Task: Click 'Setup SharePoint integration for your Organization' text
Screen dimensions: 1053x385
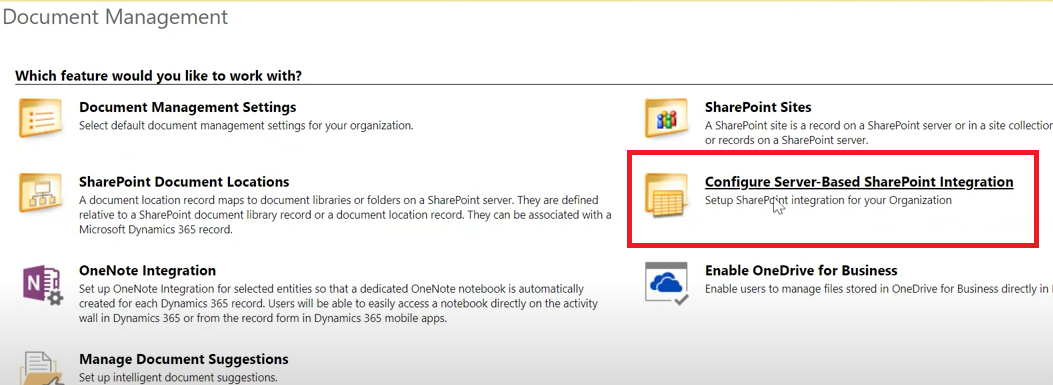Action: [828, 200]
